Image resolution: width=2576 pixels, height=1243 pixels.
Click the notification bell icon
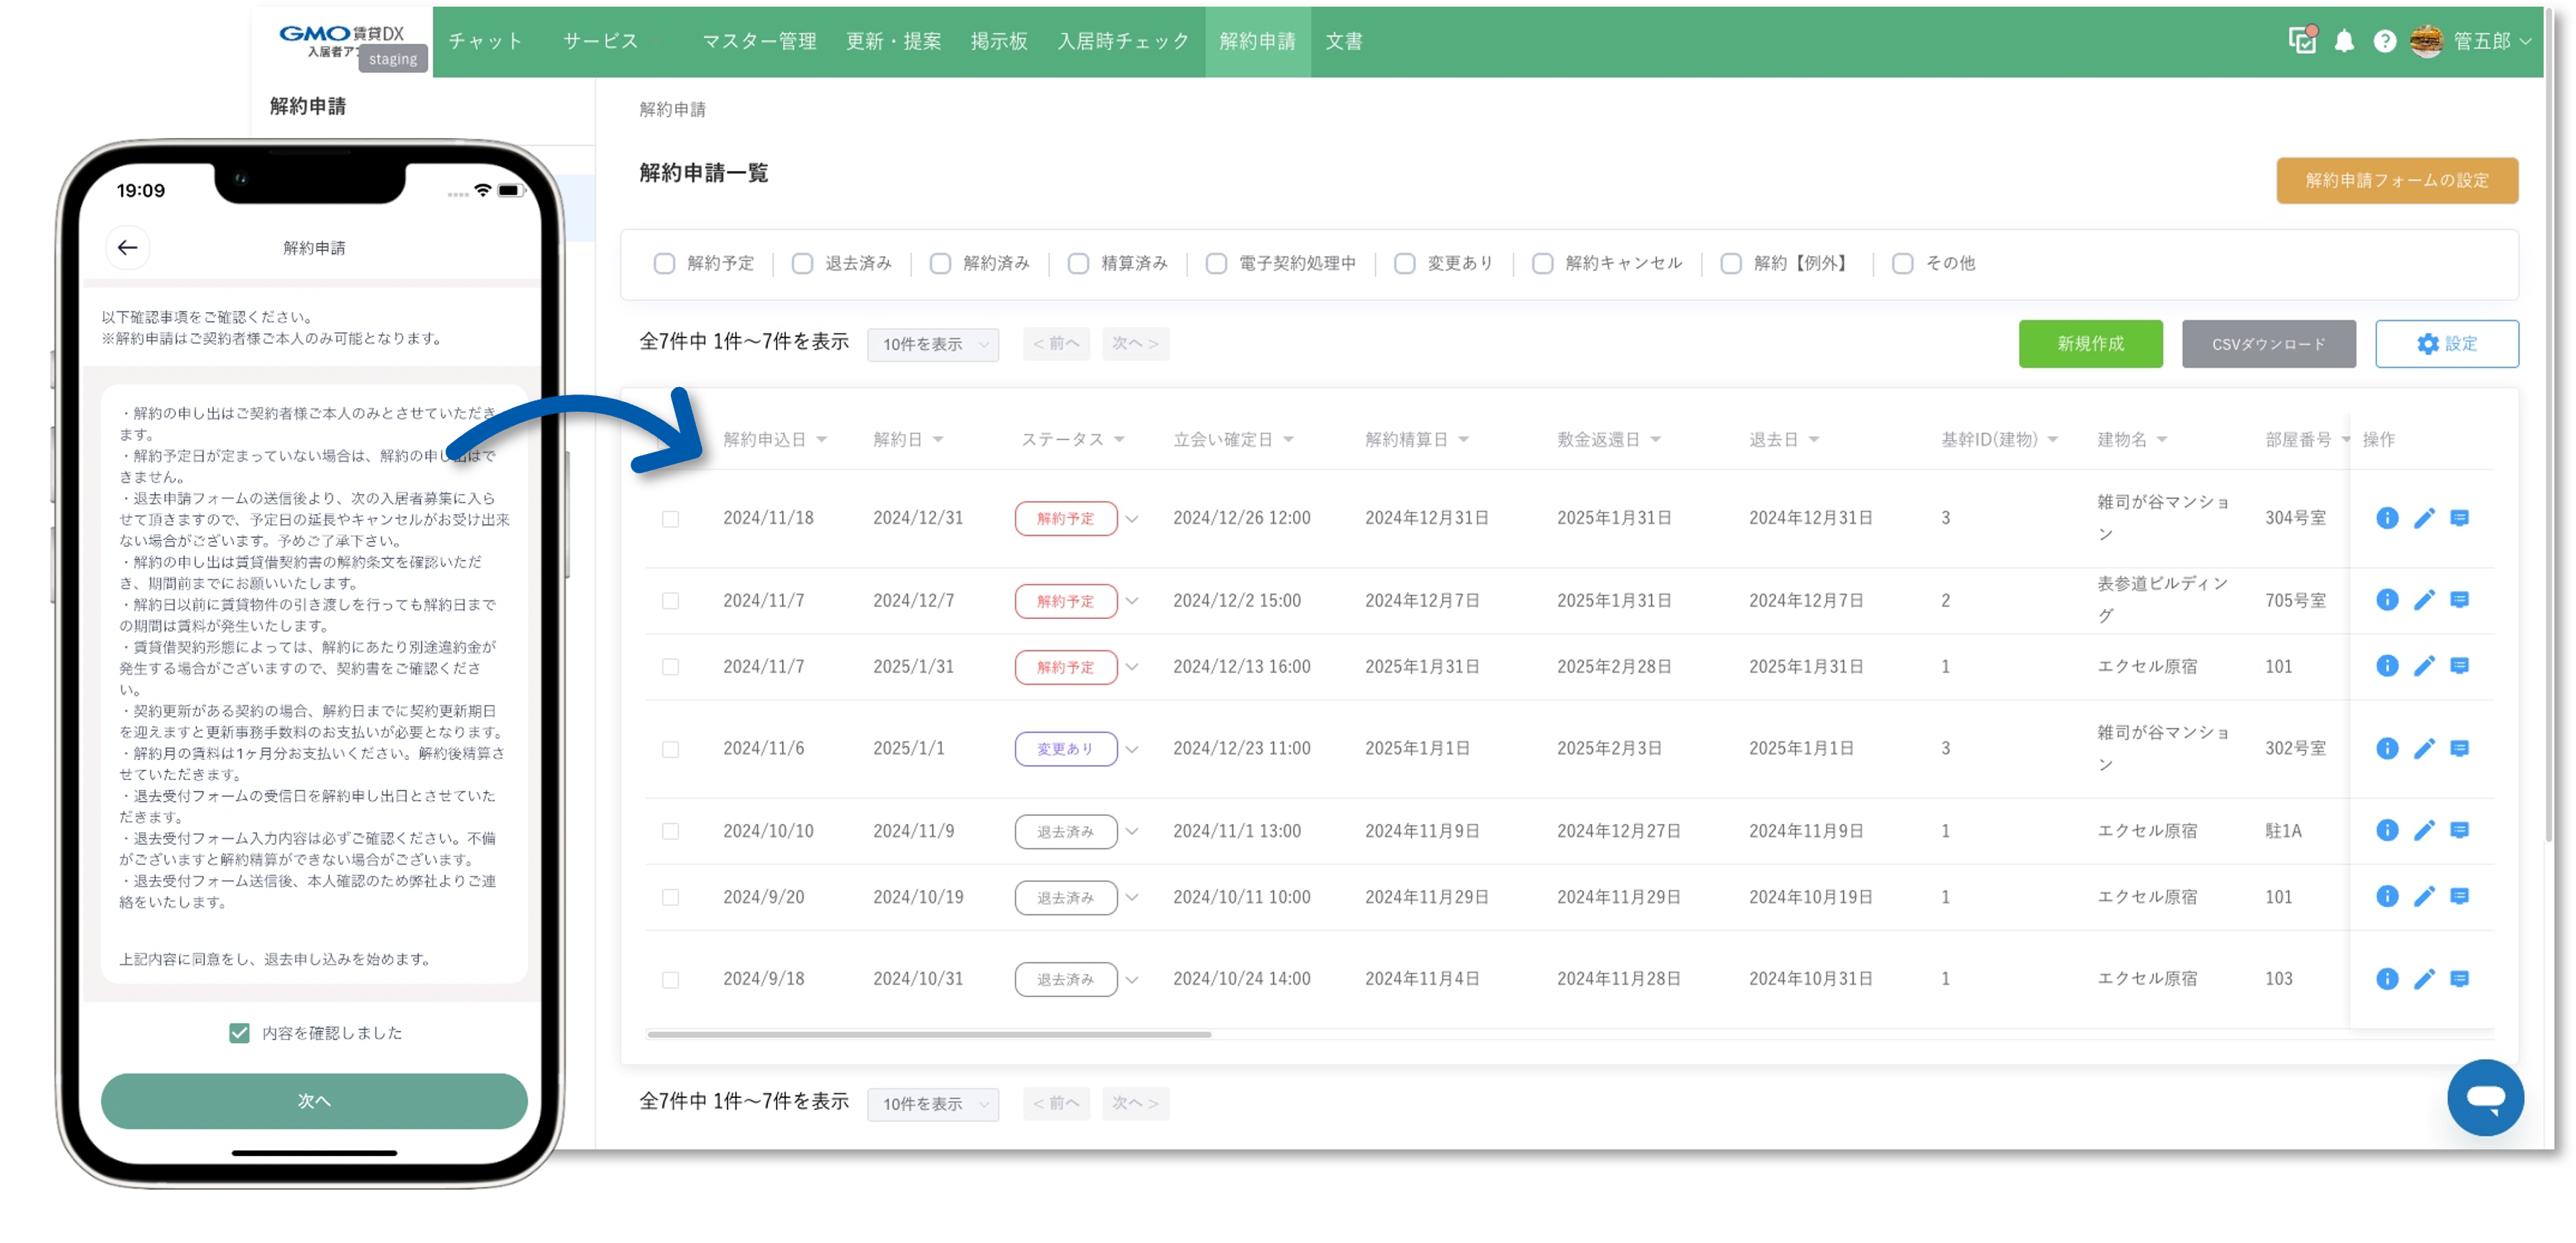(2343, 41)
